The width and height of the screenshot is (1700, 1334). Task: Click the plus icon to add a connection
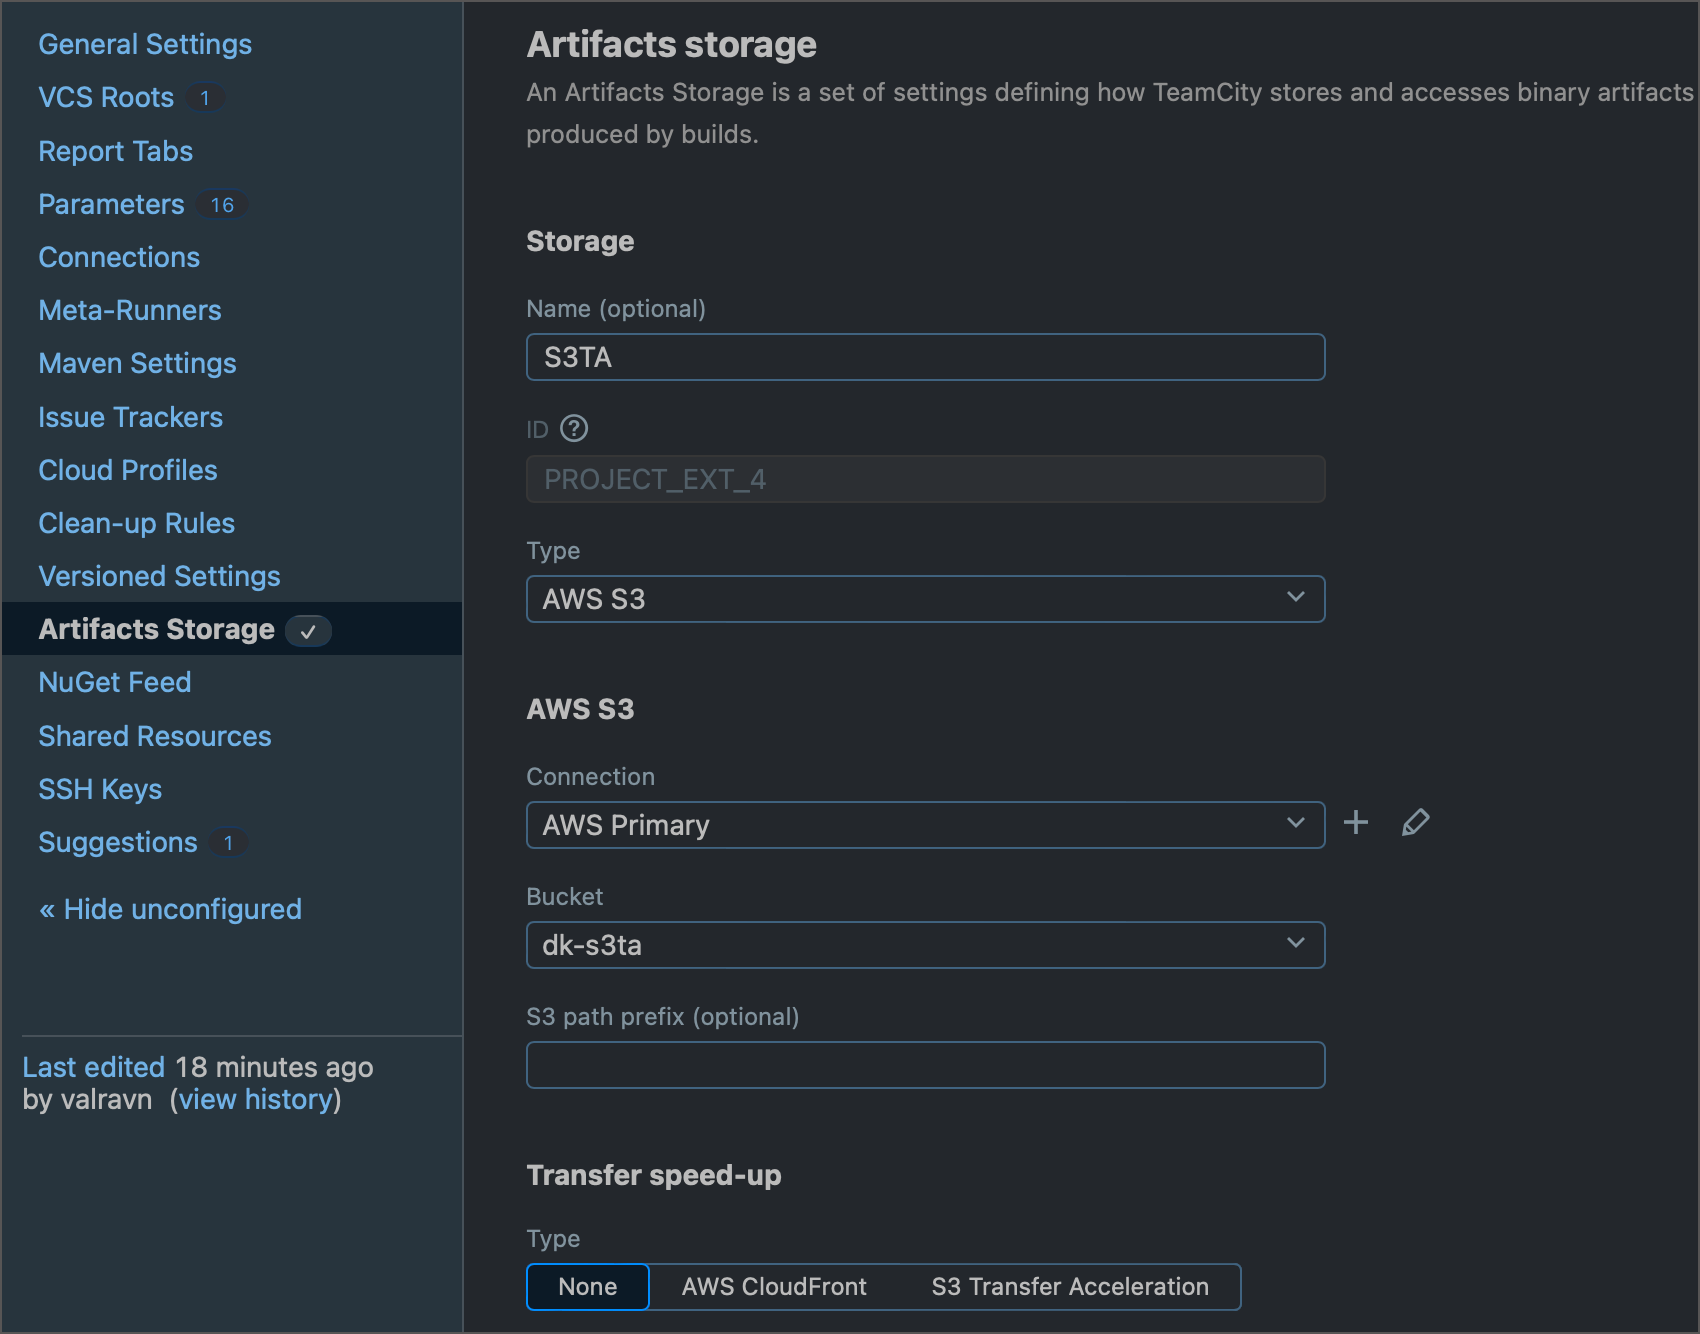pyautogui.click(x=1357, y=823)
